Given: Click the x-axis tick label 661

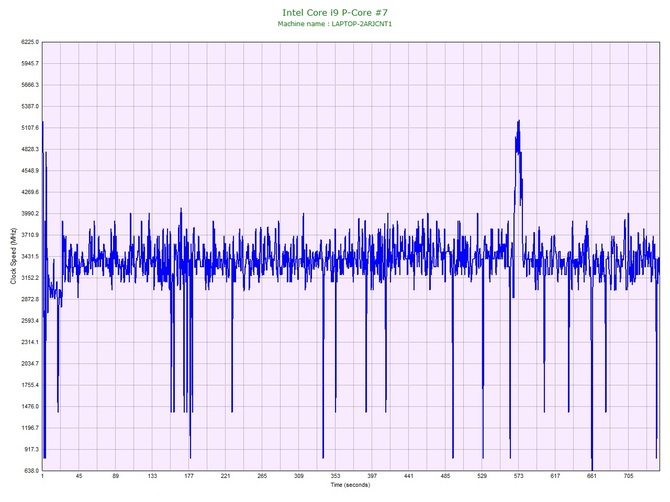Looking at the screenshot, I should (592, 476).
